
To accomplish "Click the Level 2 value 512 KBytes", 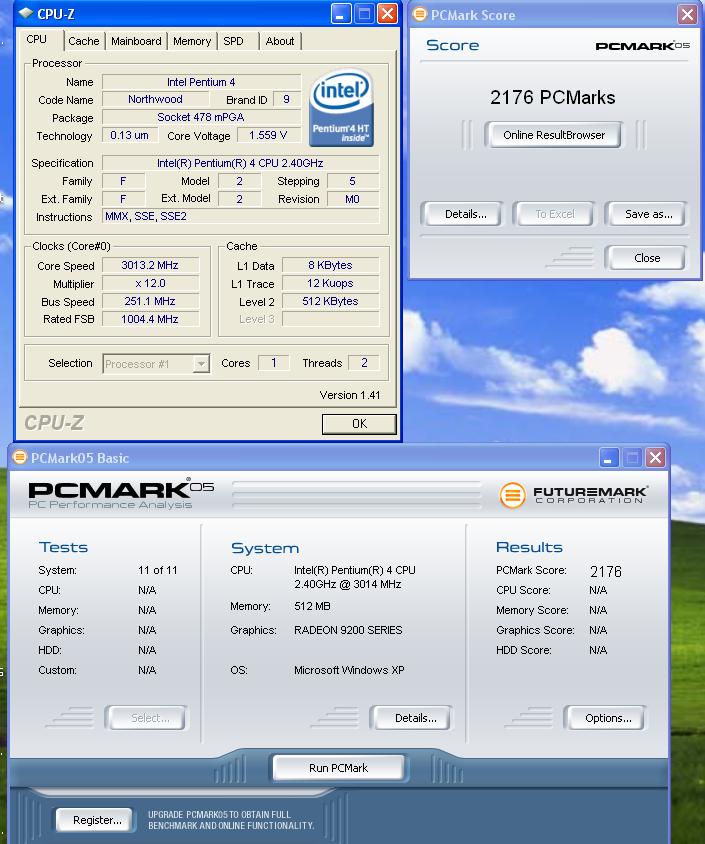I will [330, 301].
